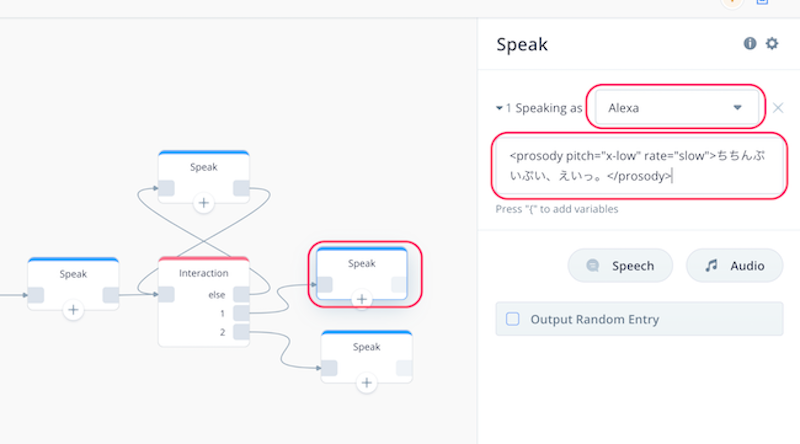Collapse the '1 Speaking as' entry
Image resolution: width=800 pixels, height=444 pixels.
(499, 108)
